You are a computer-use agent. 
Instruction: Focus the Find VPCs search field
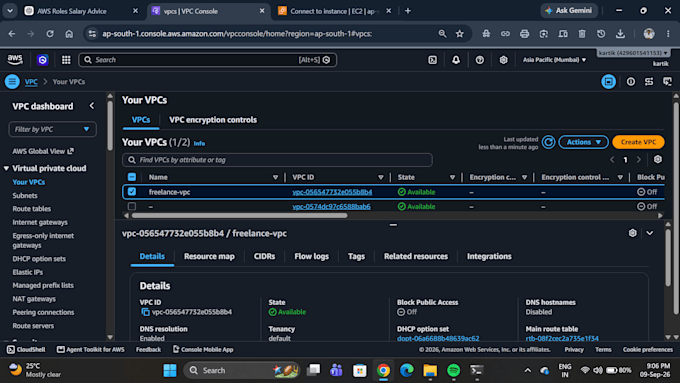pyautogui.click(x=278, y=160)
